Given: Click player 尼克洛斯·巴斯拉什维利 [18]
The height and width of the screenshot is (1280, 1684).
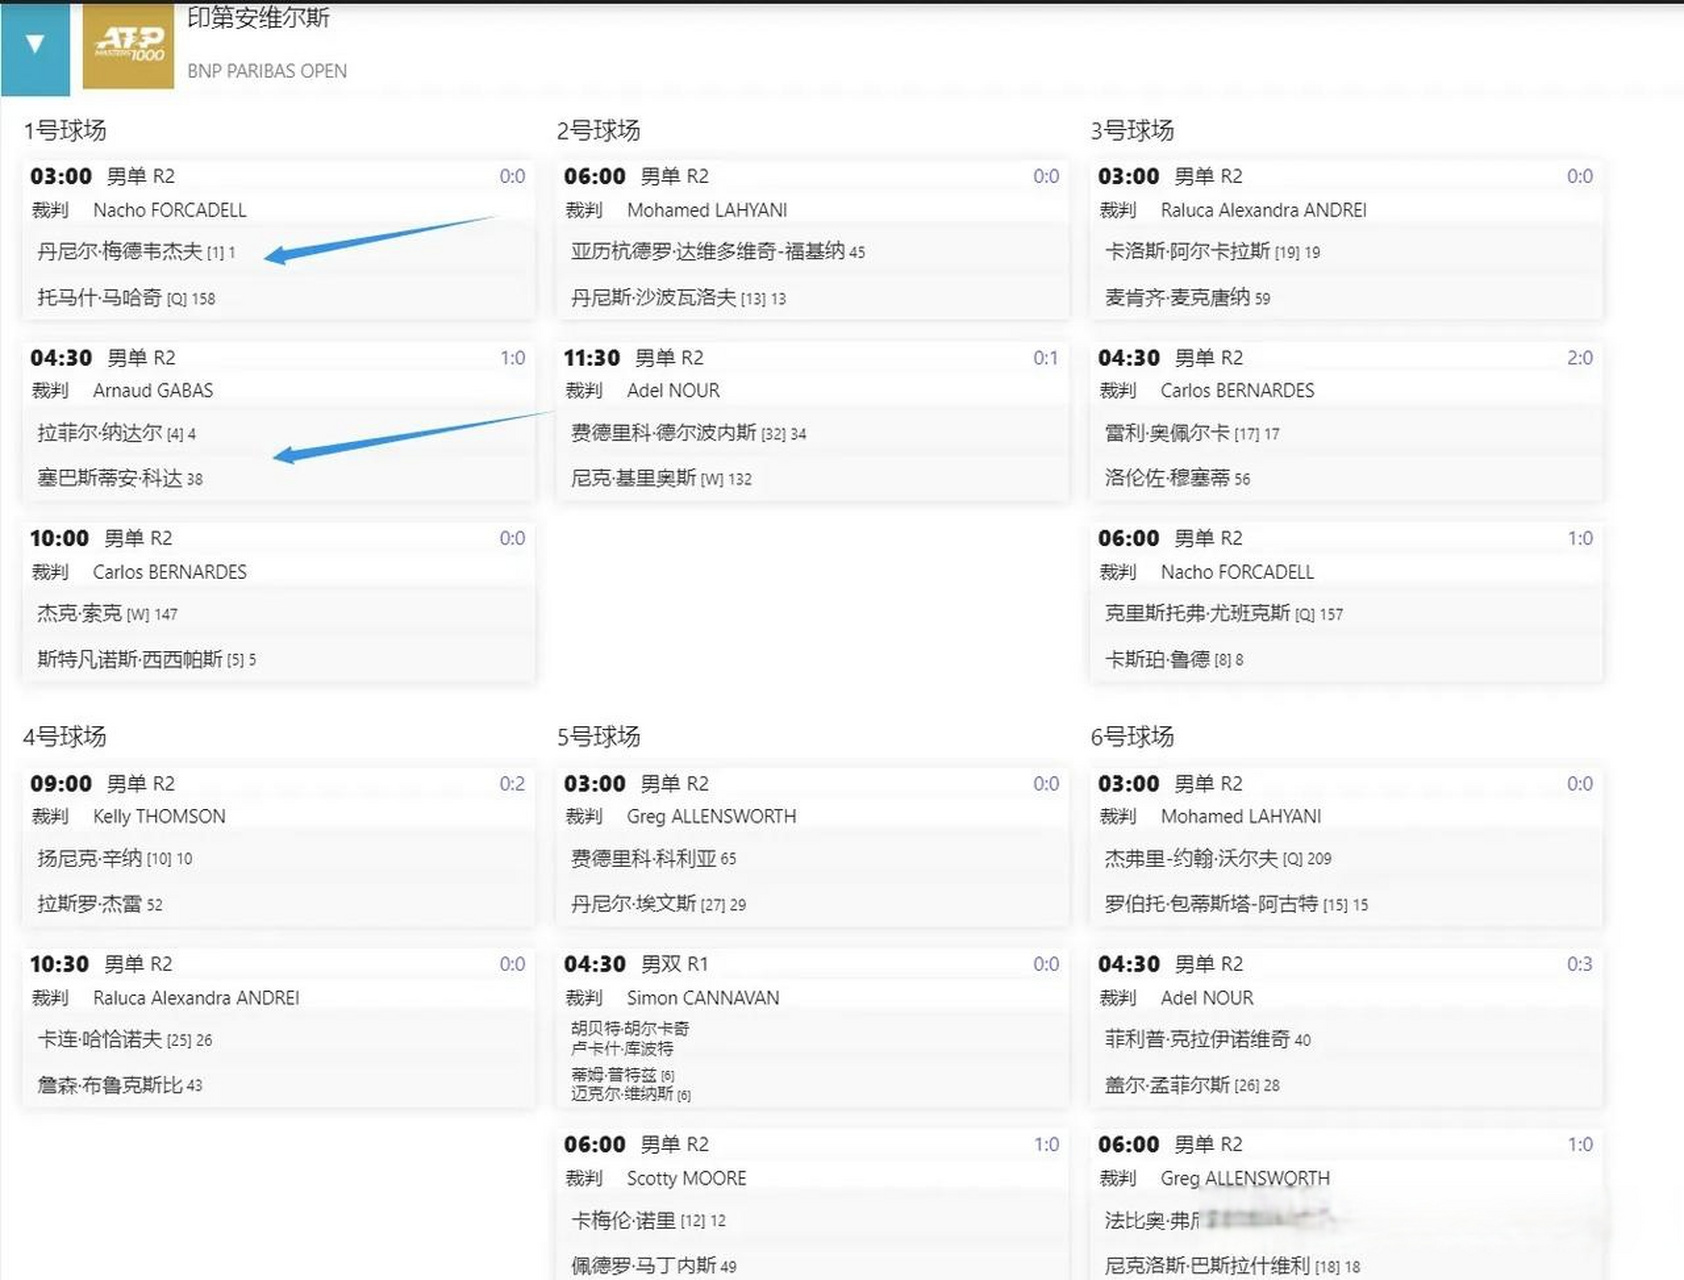Looking at the screenshot, I should (x=1232, y=1267).
